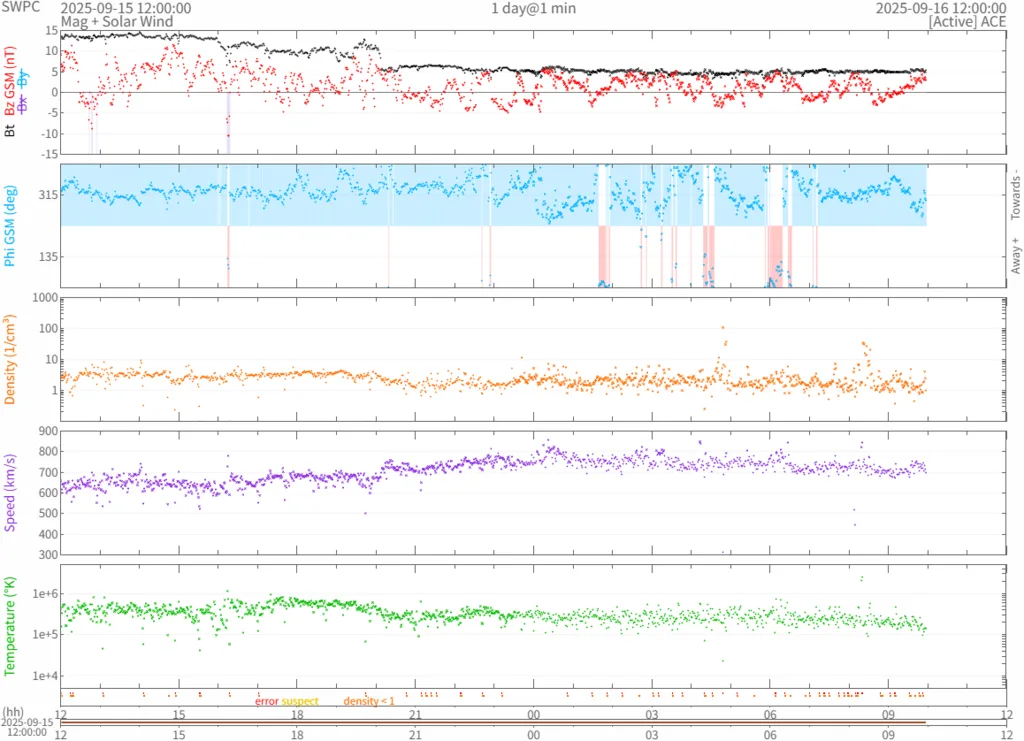Click the start time 2025-09-15 12:00:00 at top left
1024x741 pixels.
click(125, 8)
